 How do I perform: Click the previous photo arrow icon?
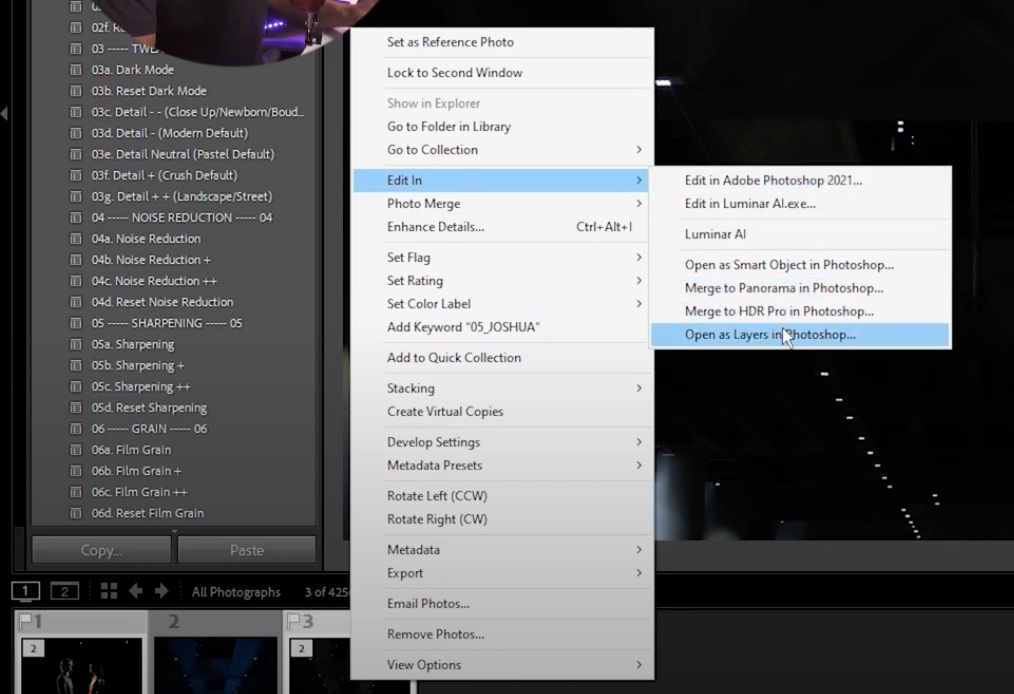tap(136, 590)
